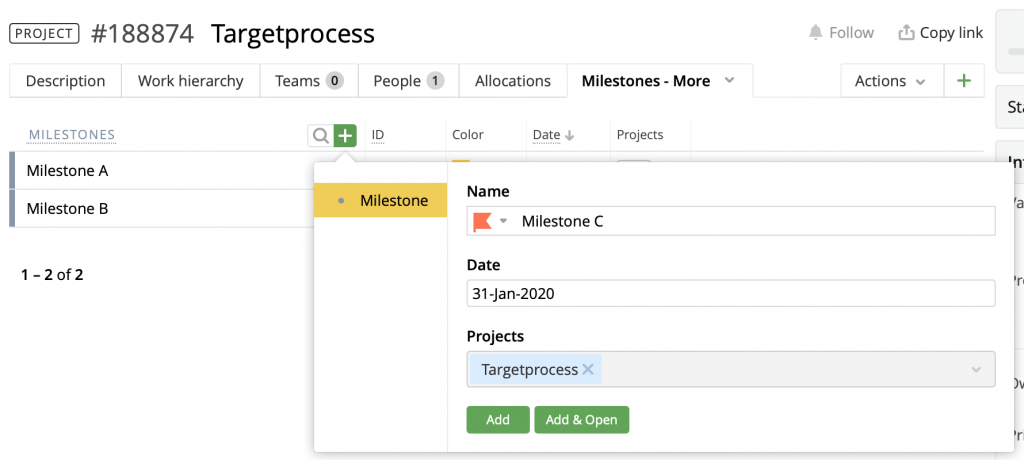Click the project ID #188874
Screen dimensions: 1024x460
[x=142, y=33]
